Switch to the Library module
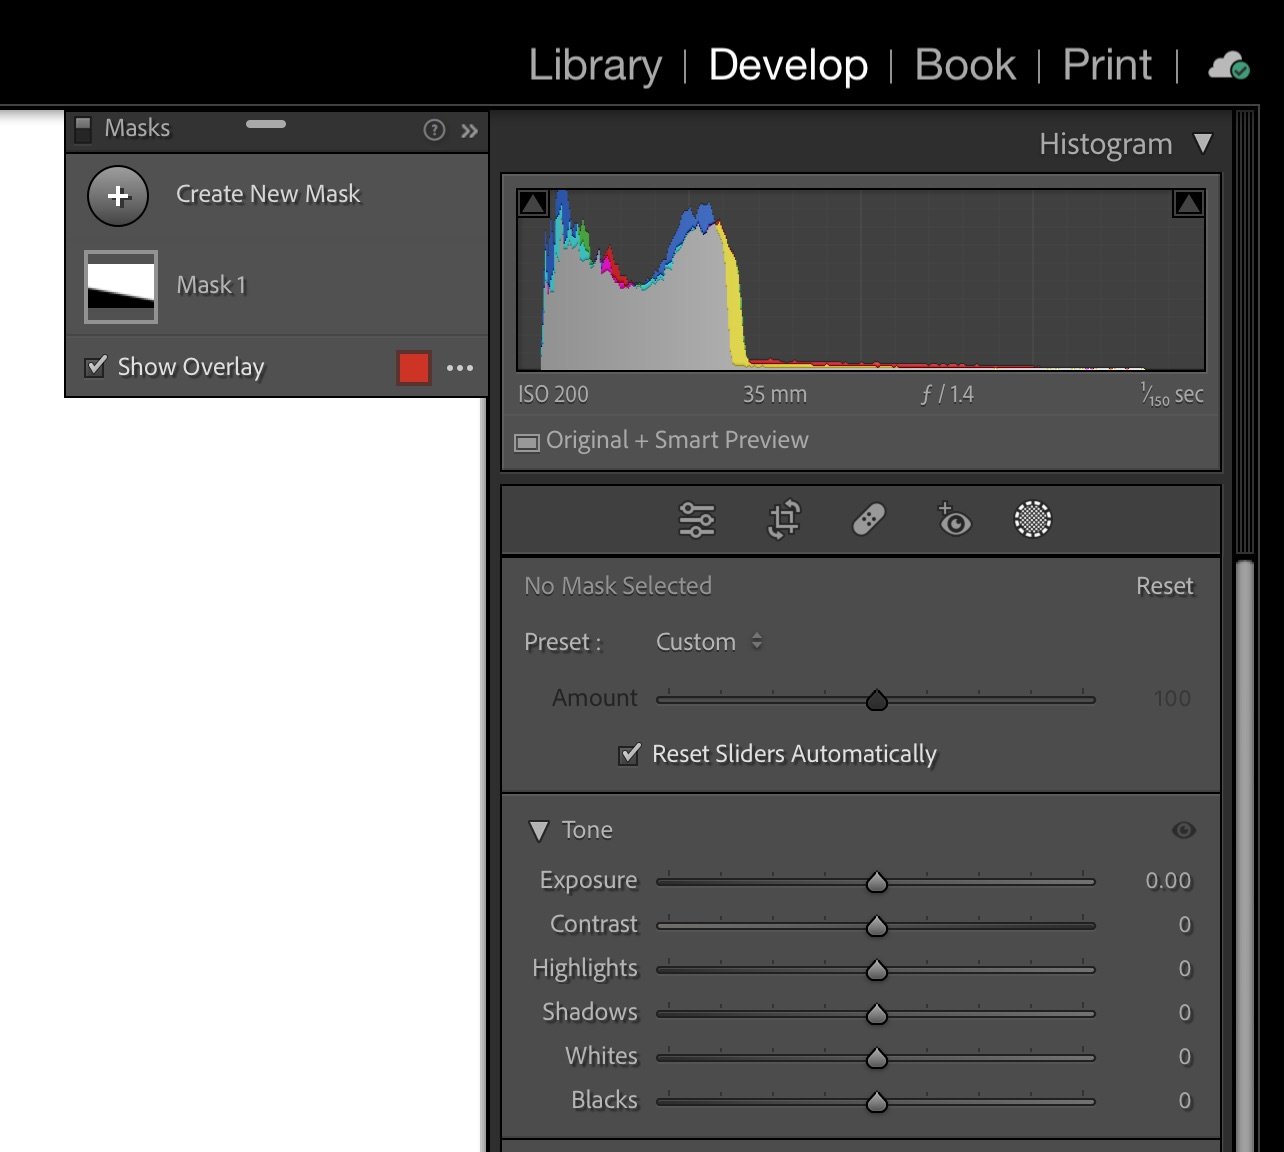Viewport: 1284px width, 1152px height. pyautogui.click(x=595, y=66)
